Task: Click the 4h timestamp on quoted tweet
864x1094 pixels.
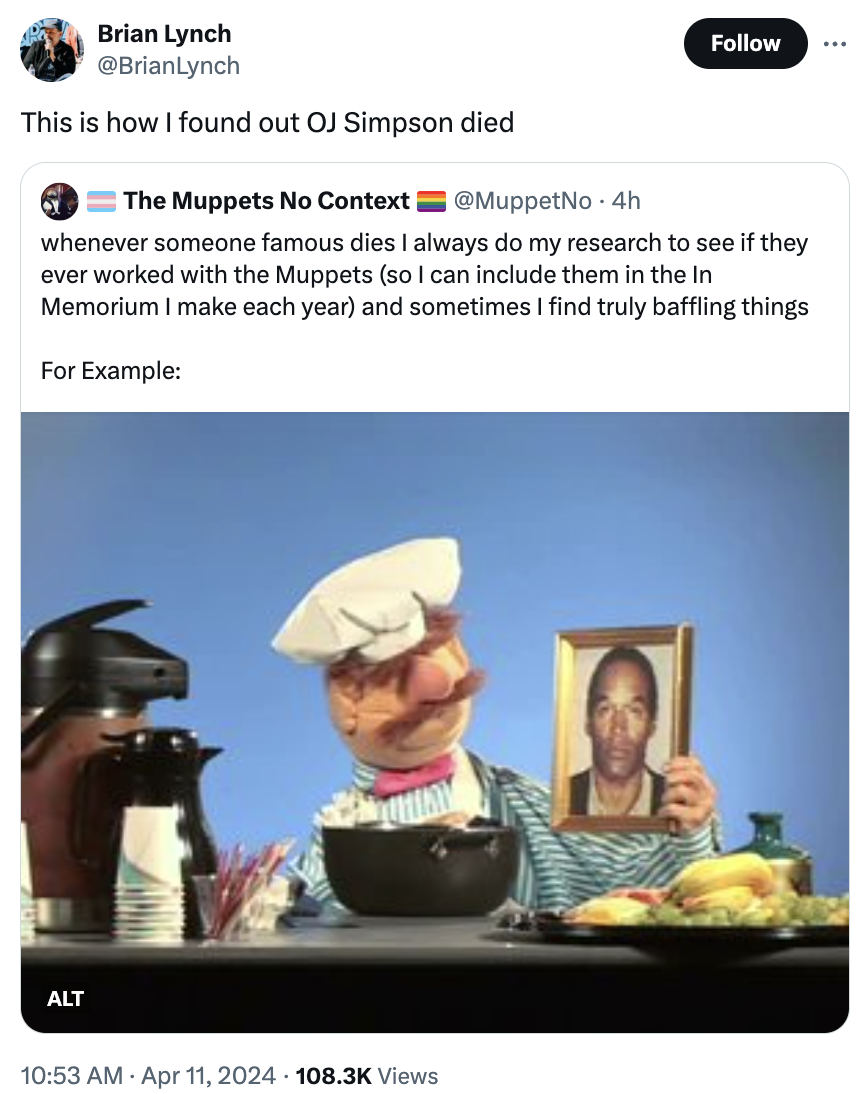Action: tap(626, 201)
